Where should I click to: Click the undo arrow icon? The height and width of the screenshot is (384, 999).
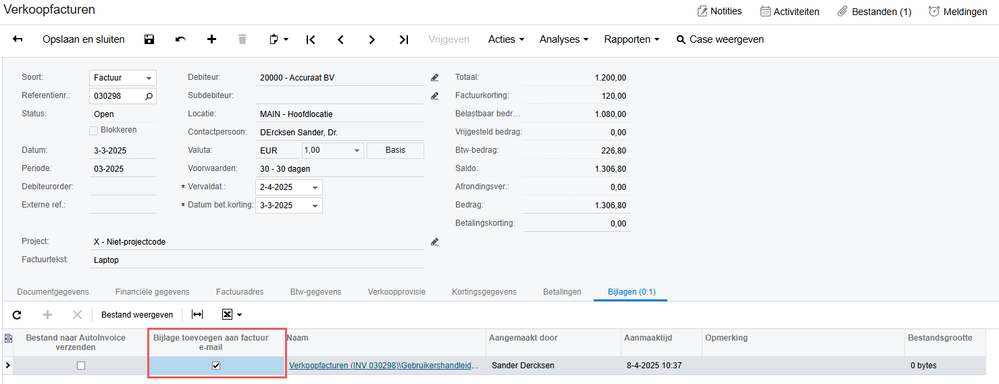181,39
